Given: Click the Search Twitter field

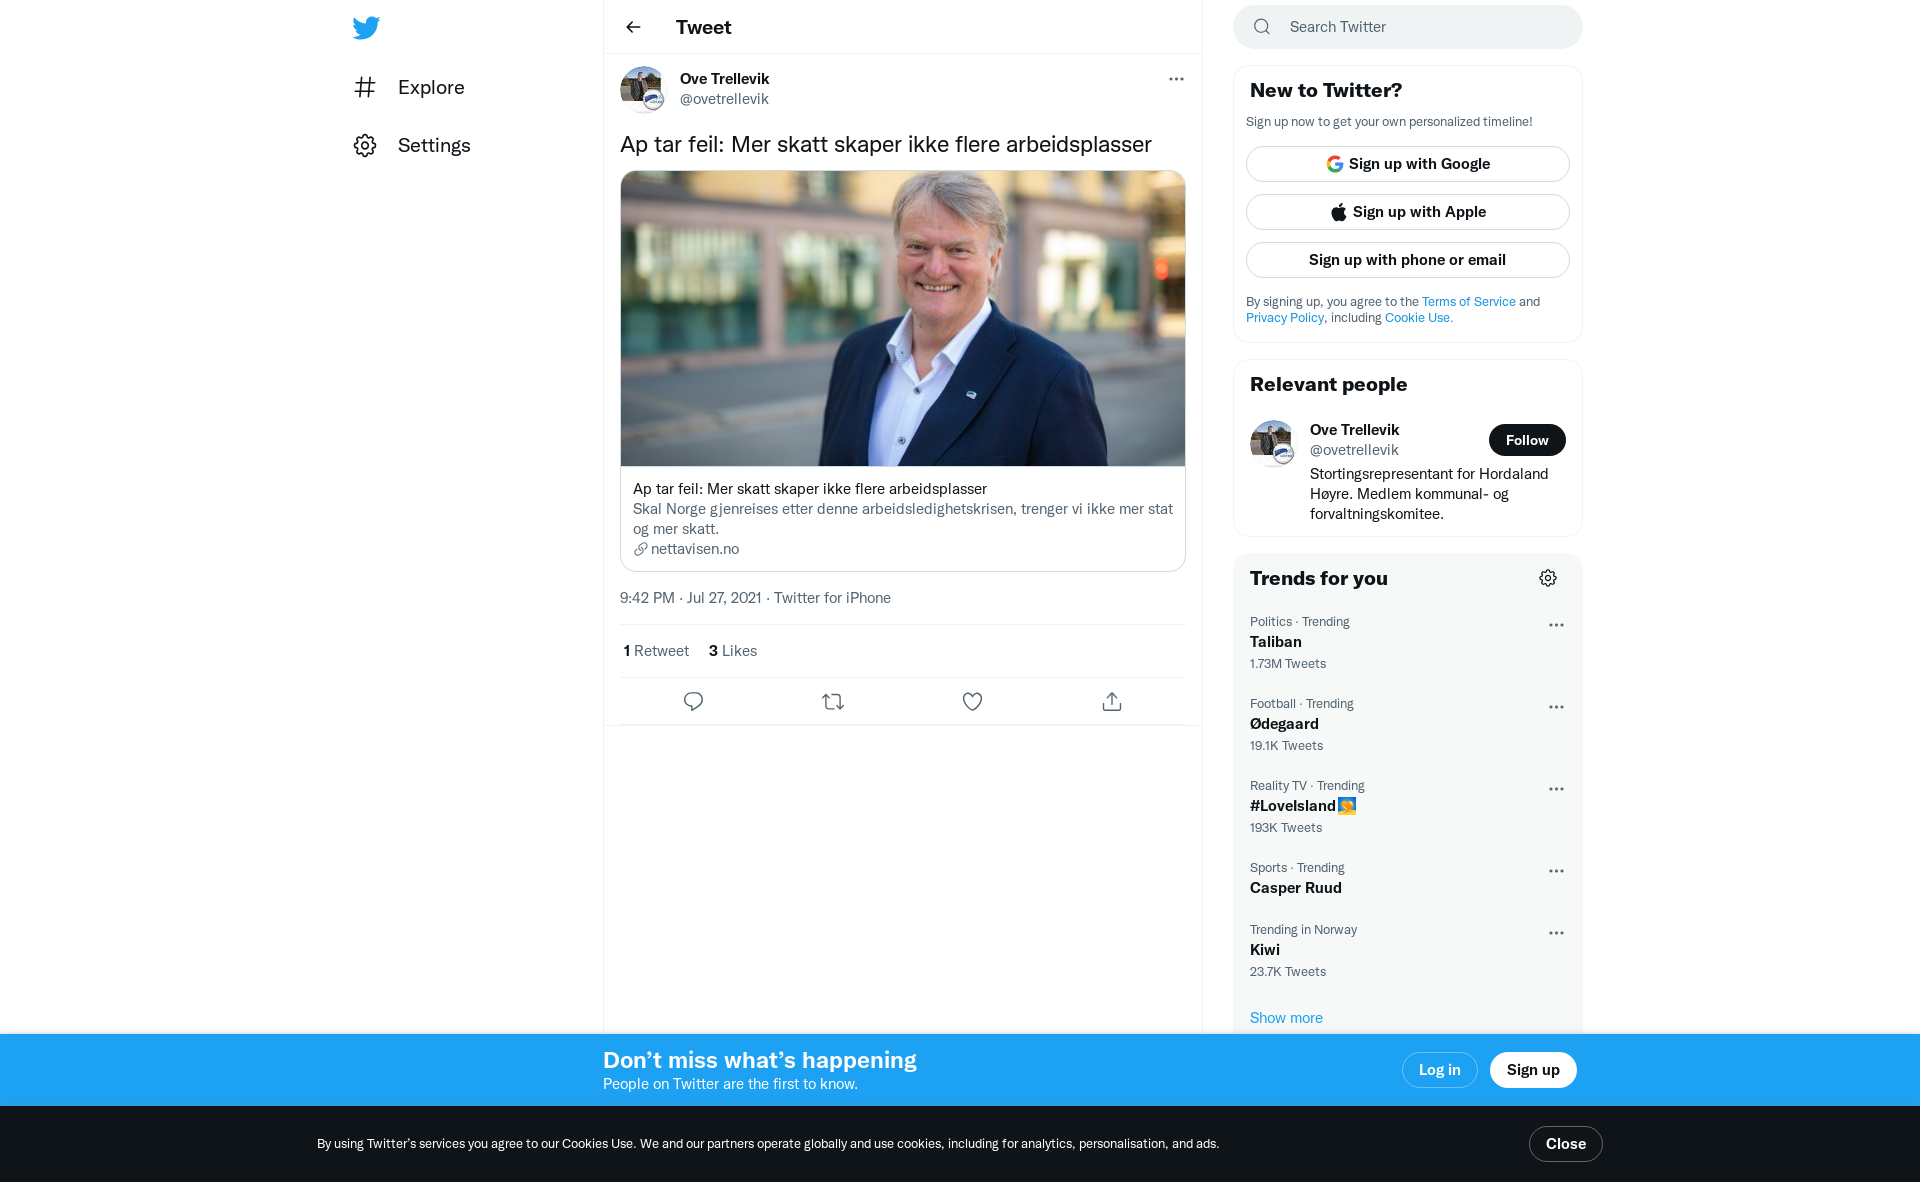Looking at the screenshot, I should (1420, 27).
